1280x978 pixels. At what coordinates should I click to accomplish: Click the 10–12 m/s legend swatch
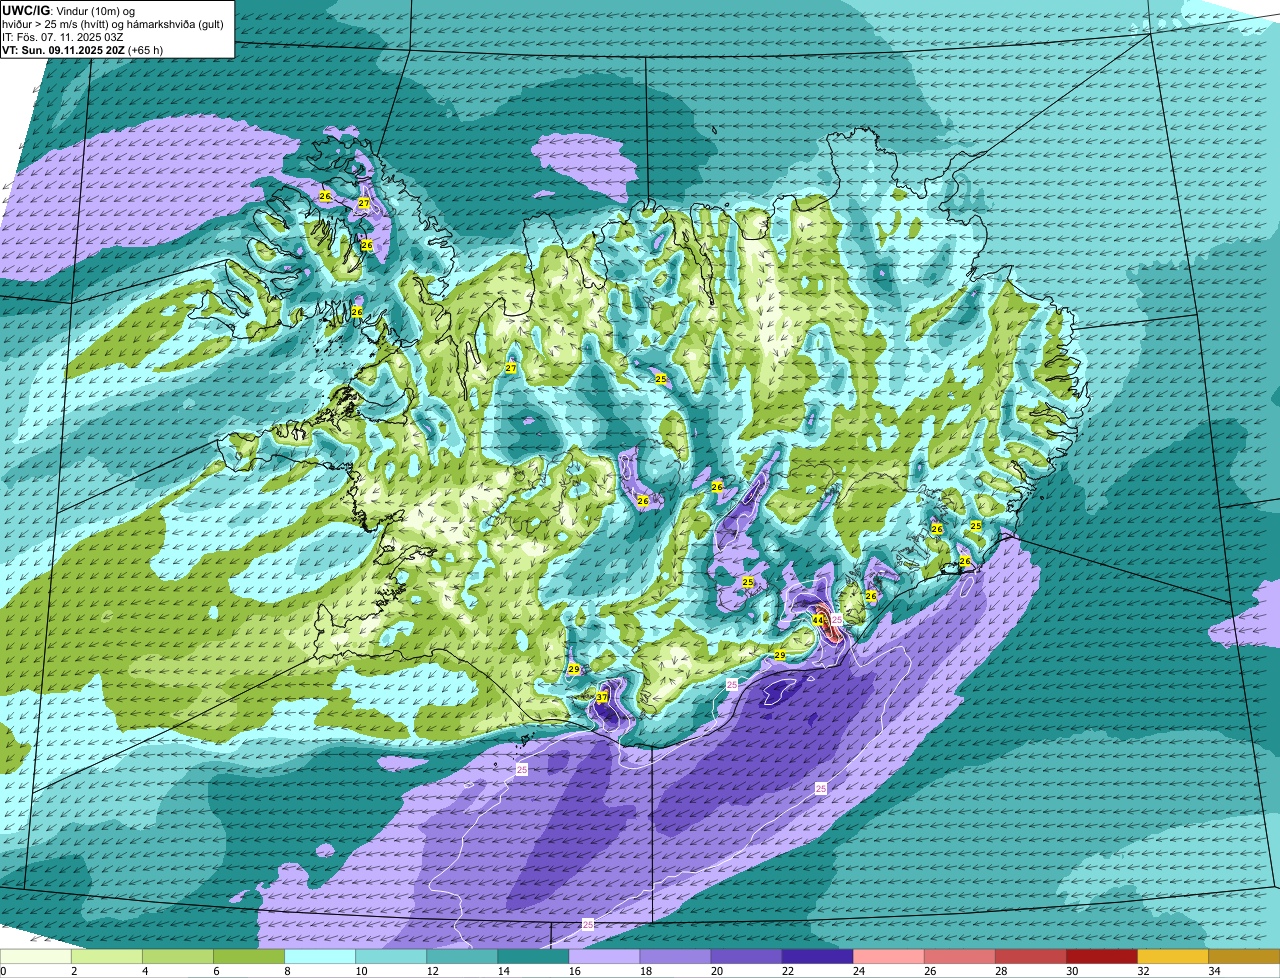(391, 957)
